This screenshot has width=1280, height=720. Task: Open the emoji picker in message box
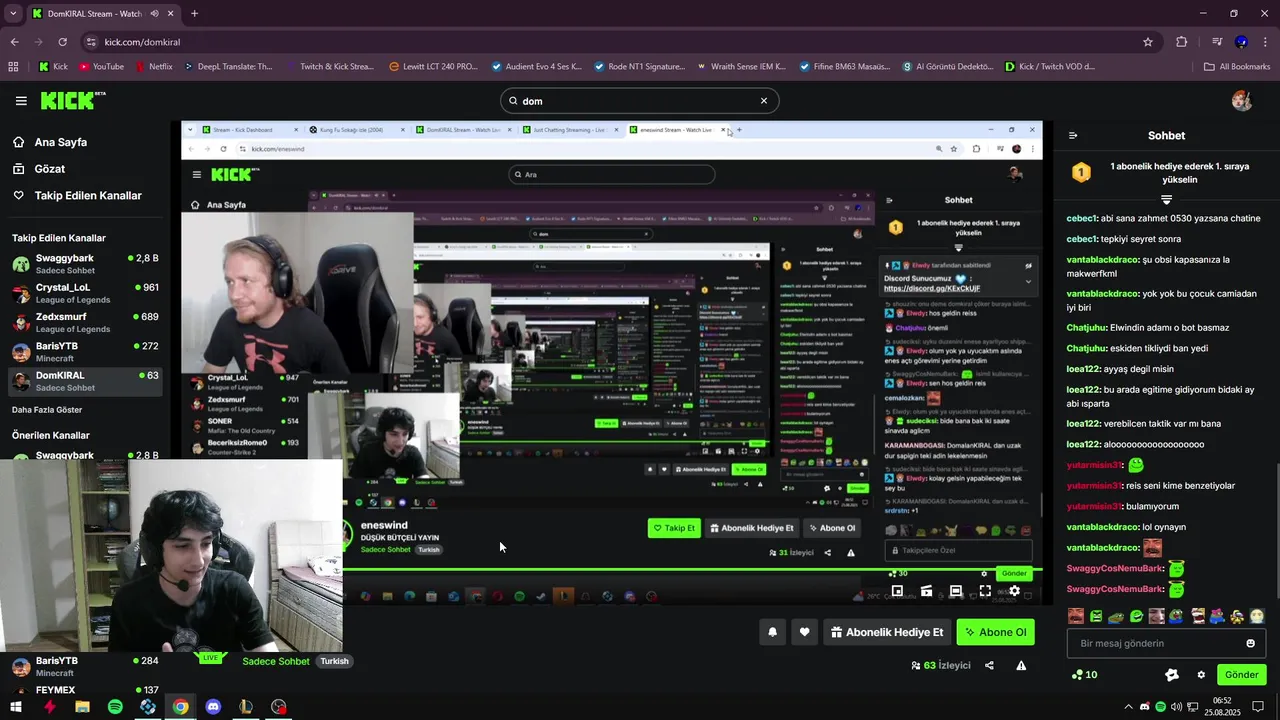(x=1250, y=643)
